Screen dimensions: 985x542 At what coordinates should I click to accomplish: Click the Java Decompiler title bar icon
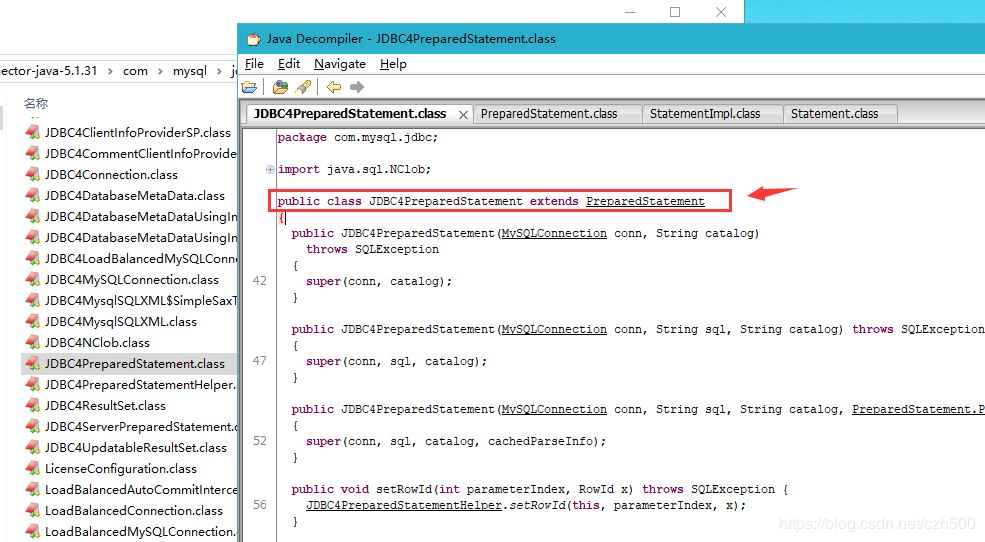coord(253,39)
